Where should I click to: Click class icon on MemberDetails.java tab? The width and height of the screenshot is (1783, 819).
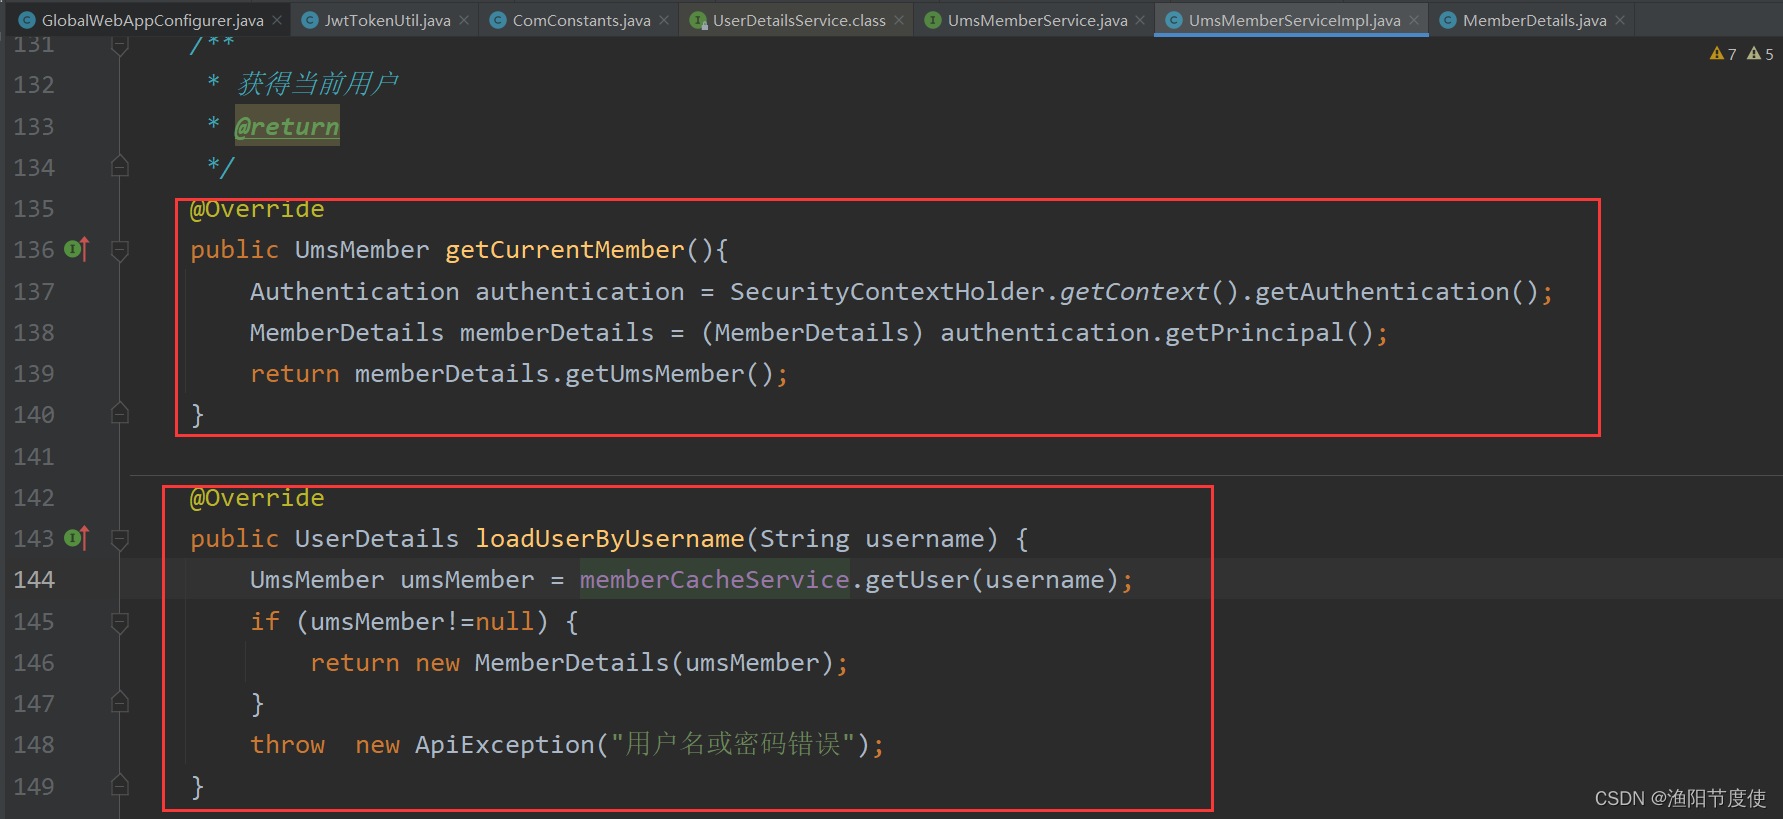point(1448,20)
